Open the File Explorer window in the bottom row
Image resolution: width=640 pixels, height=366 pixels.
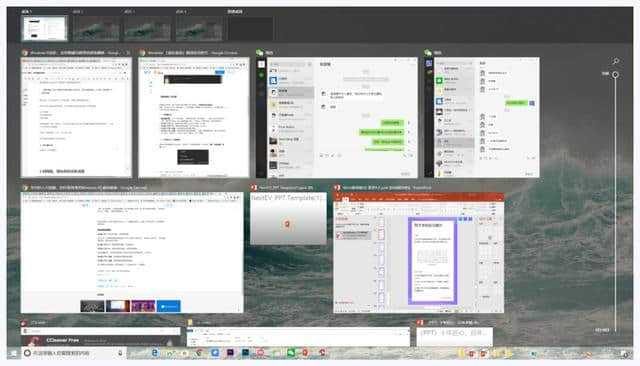point(298,337)
